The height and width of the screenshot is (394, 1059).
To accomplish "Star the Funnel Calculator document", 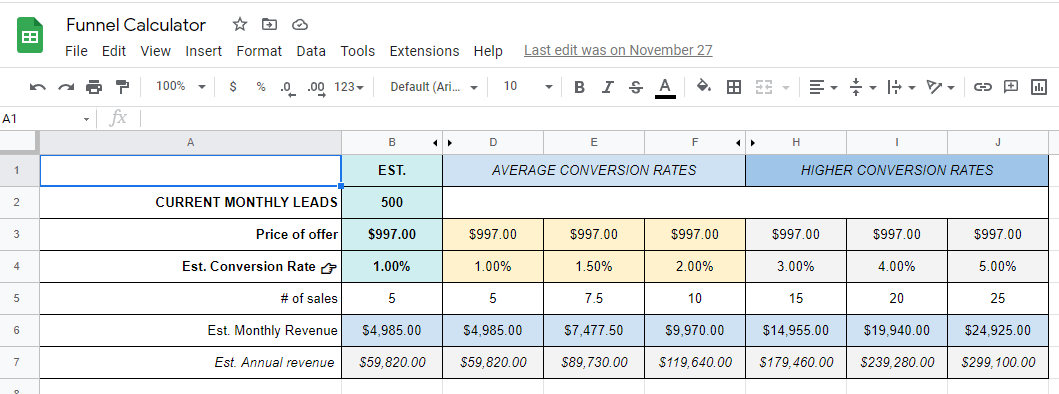I will click(x=240, y=25).
